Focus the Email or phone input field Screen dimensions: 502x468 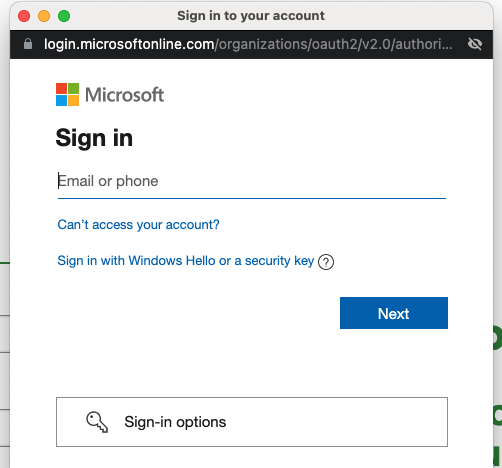(x=252, y=181)
